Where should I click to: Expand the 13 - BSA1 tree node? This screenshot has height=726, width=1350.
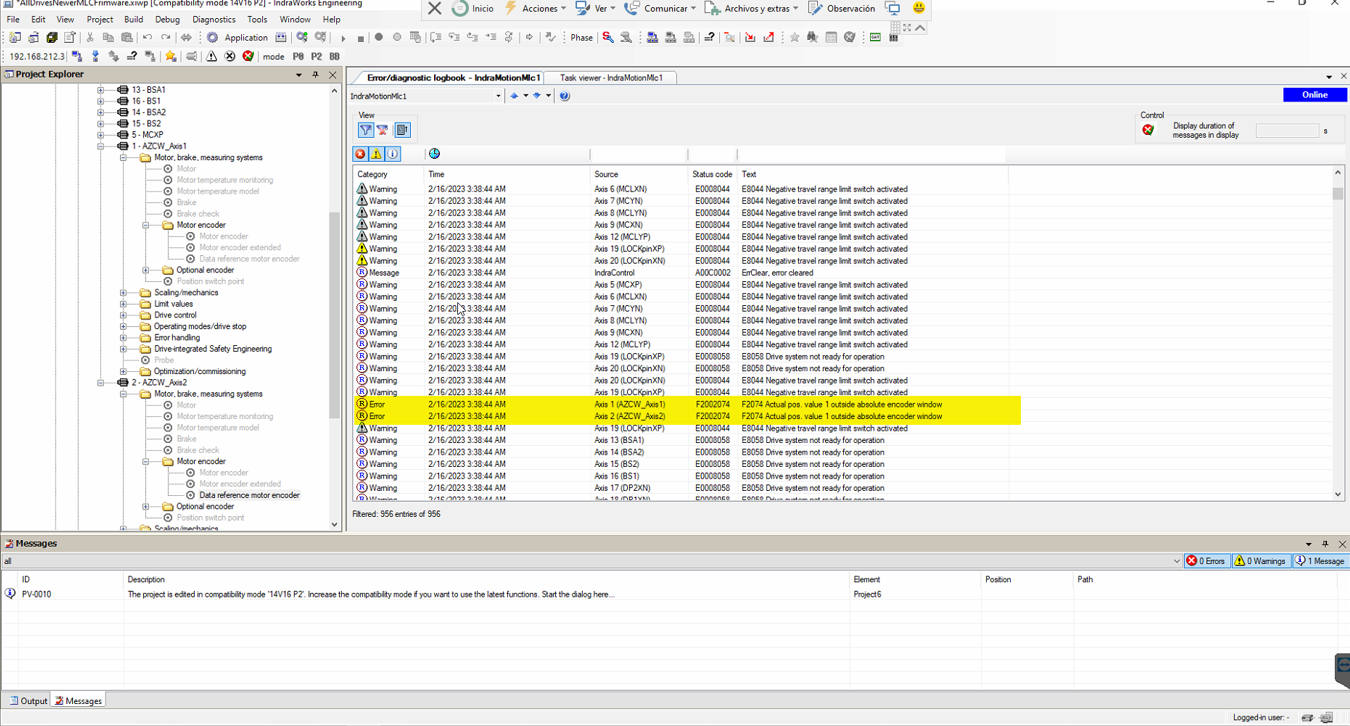(100, 90)
